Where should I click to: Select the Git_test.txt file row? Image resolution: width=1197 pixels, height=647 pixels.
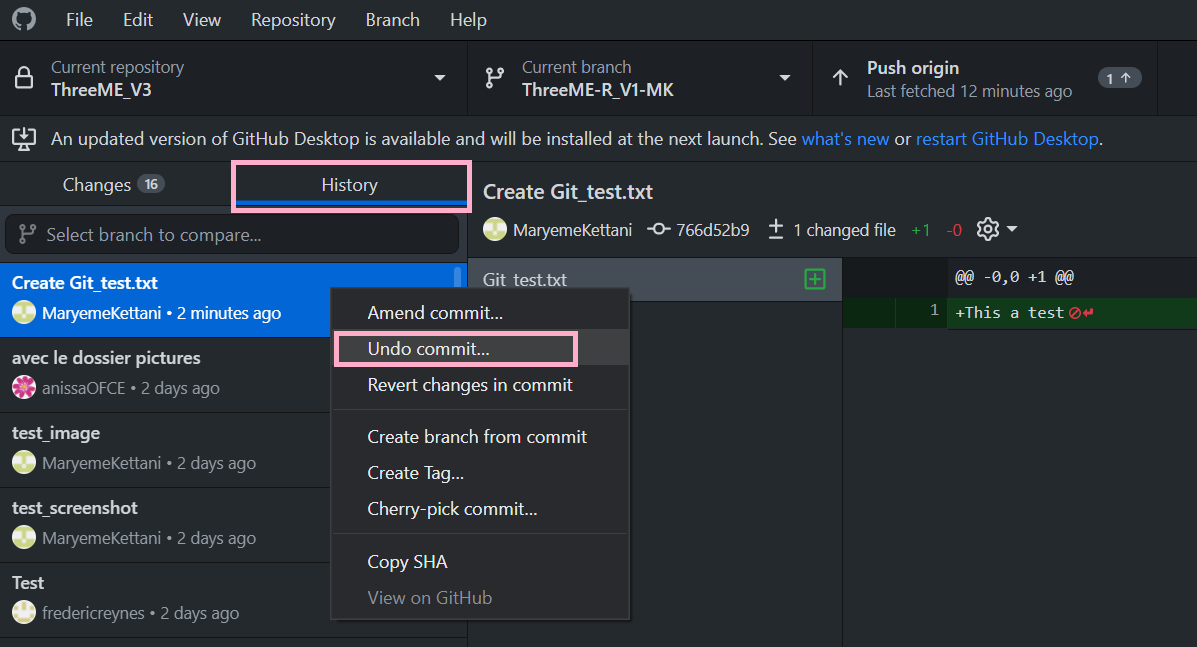pos(655,278)
